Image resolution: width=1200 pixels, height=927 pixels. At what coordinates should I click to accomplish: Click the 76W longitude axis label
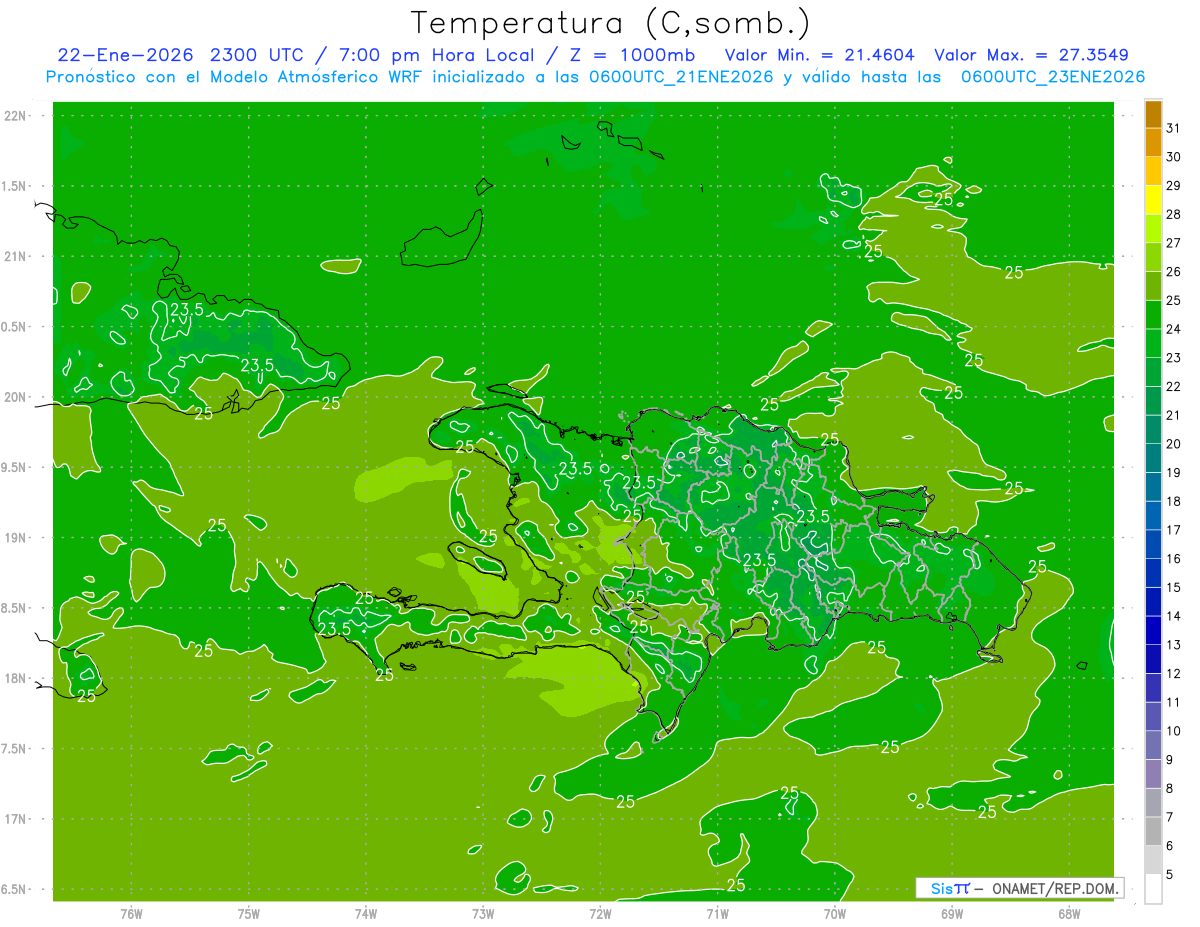pyautogui.click(x=131, y=913)
